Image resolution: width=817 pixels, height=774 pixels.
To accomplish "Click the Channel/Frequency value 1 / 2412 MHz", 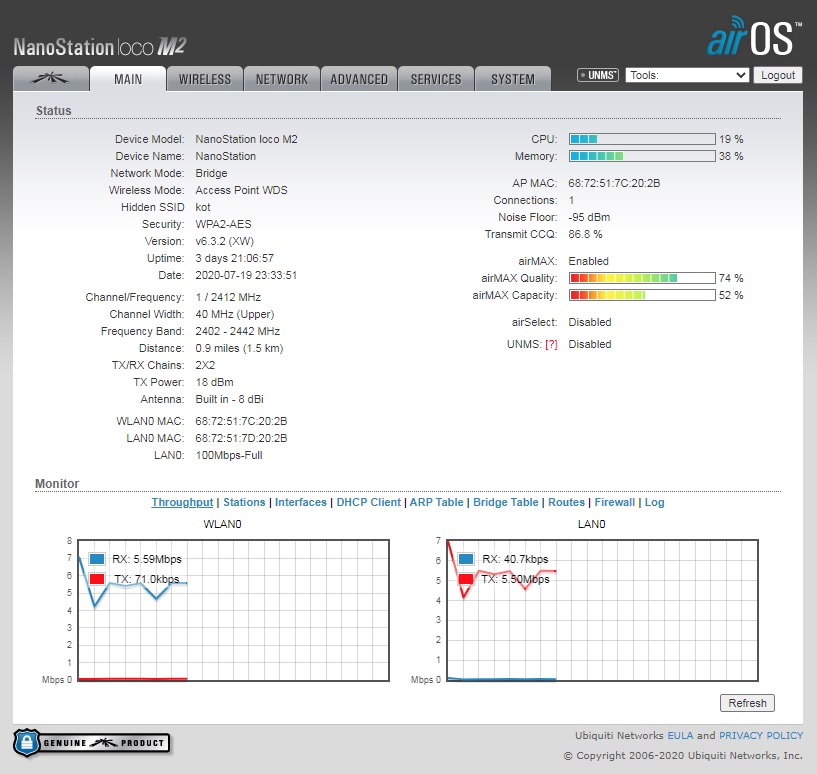I will (228, 297).
